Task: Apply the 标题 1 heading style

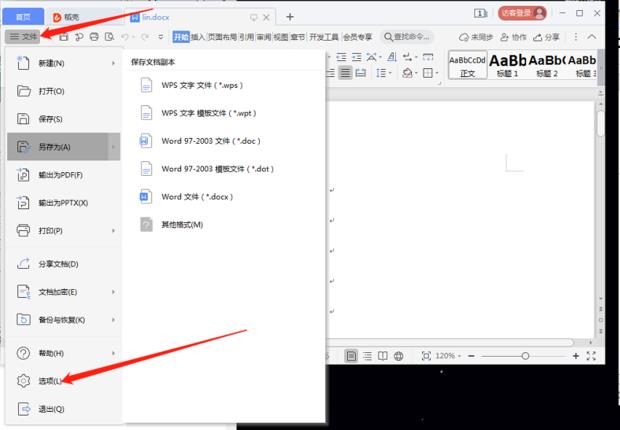Action: [x=507, y=65]
